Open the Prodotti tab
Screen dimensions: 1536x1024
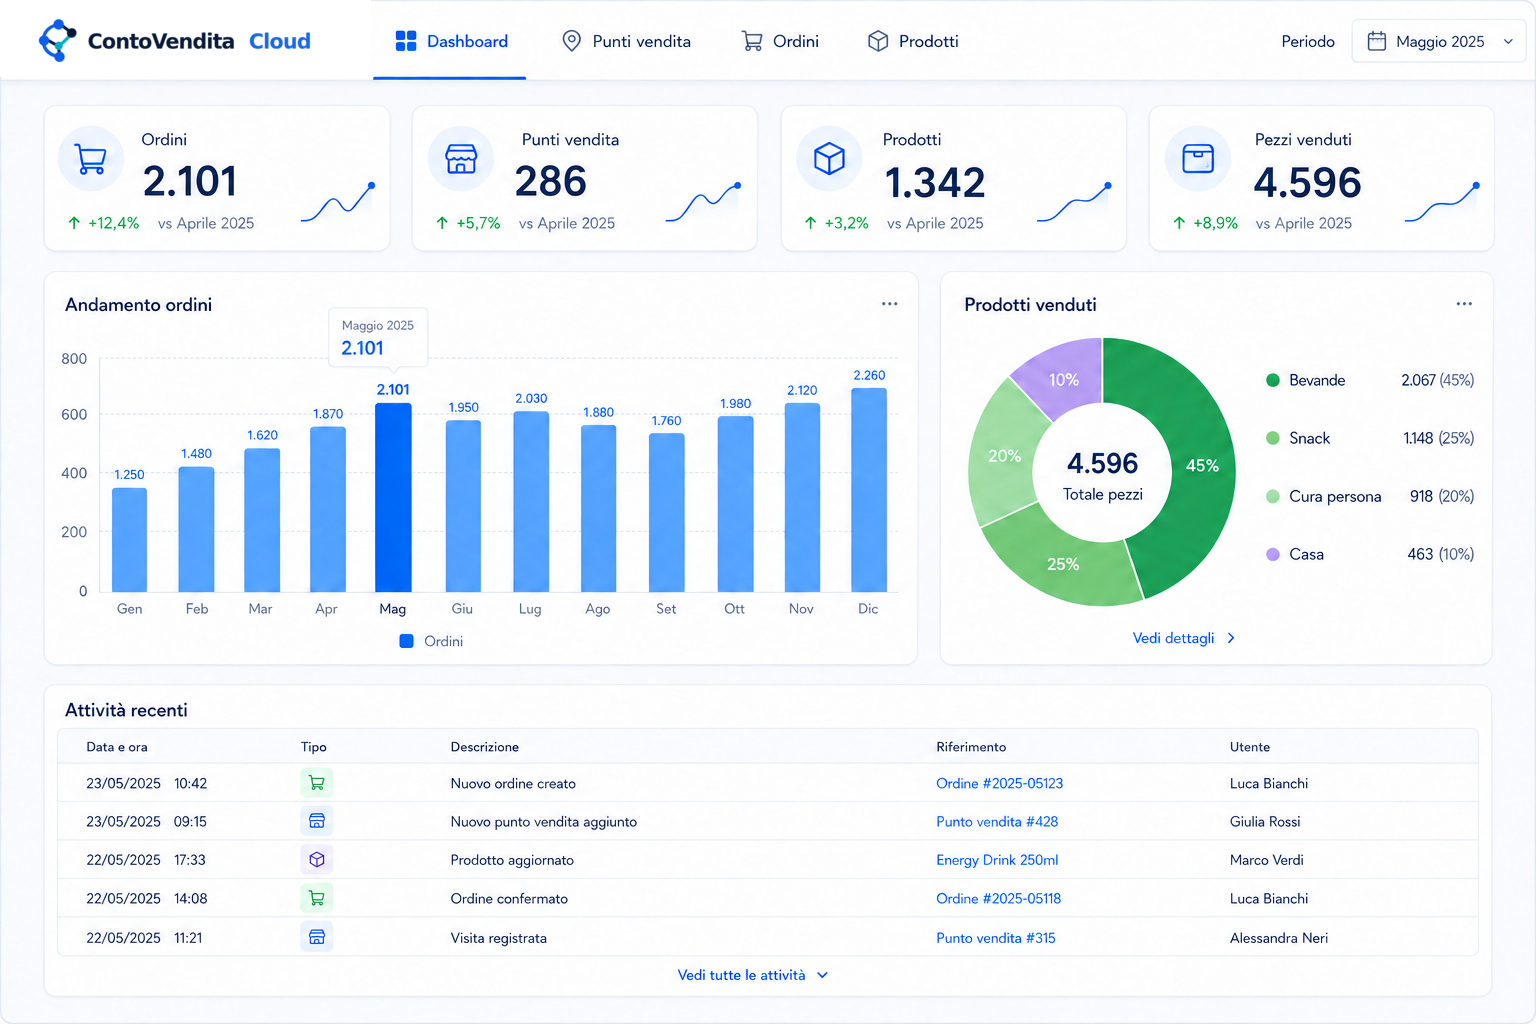[913, 41]
